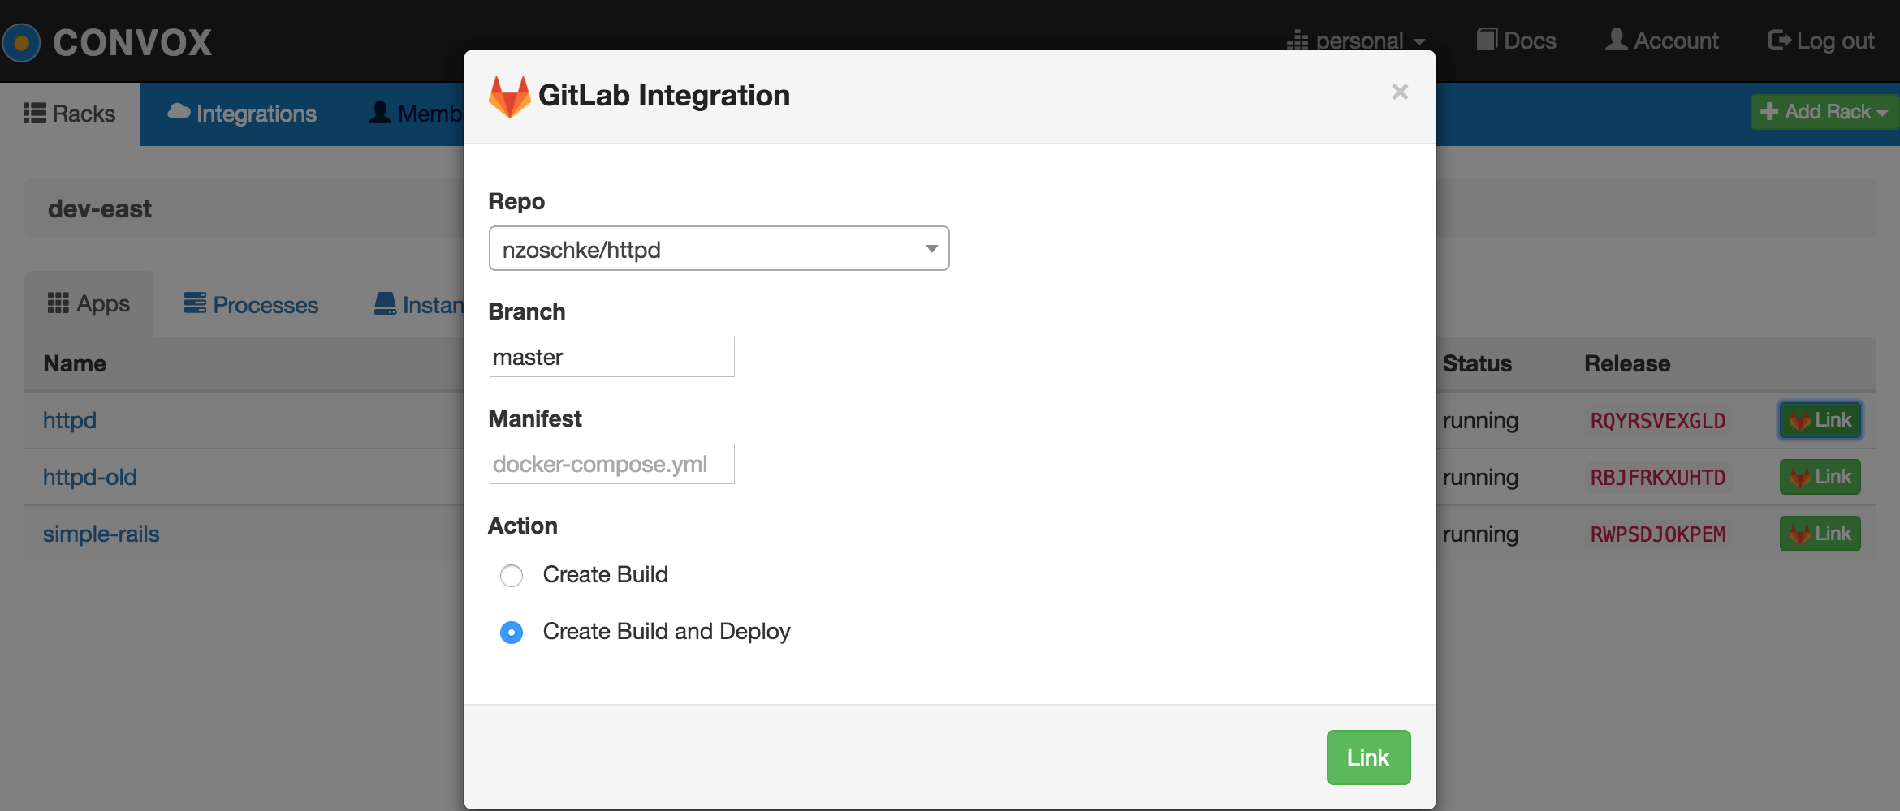1900x811 pixels.
Task: Click the Branch field containing master
Action: coord(611,357)
